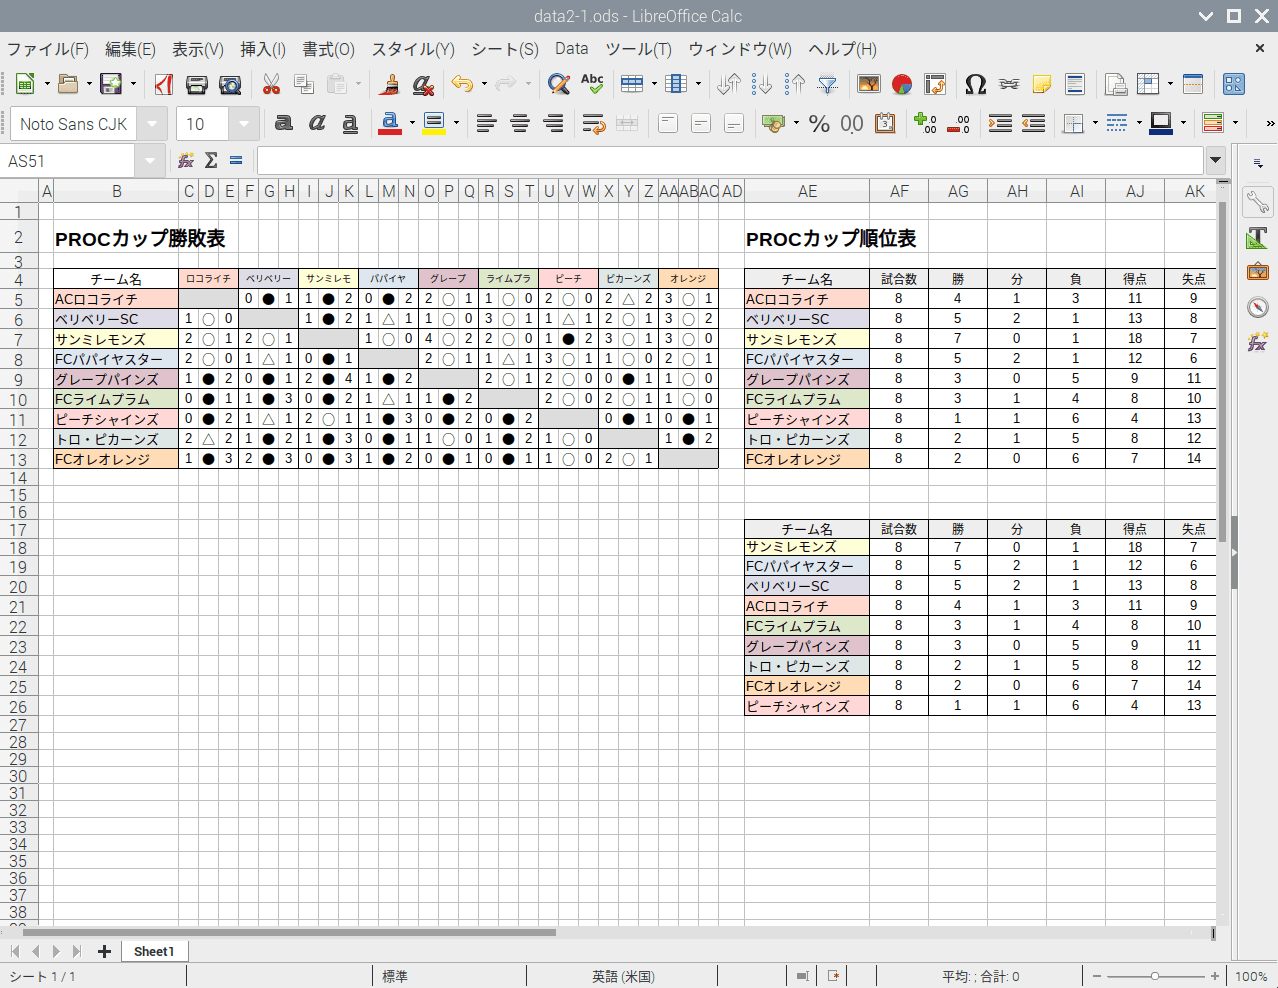Toggle wrap text in cell
The width and height of the screenshot is (1278, 988).
click(x=594, y=123)
